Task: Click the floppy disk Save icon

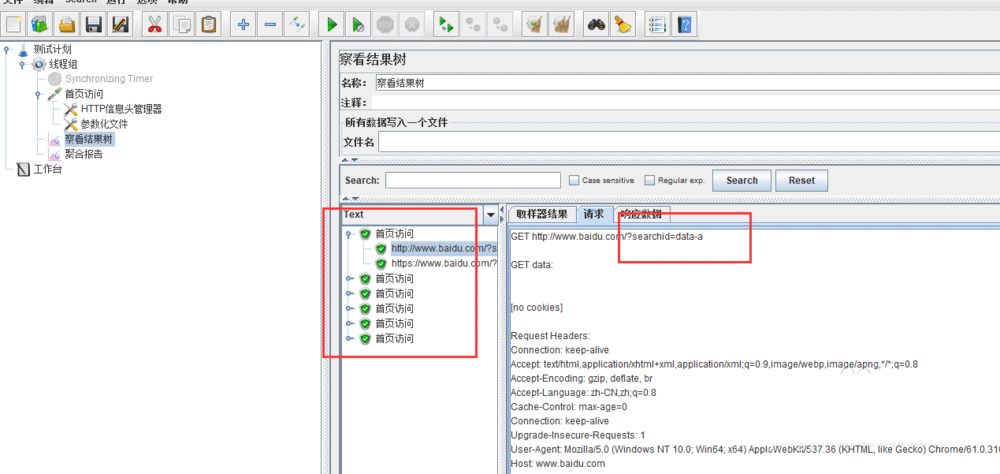Action: click(x=94, y=24)
